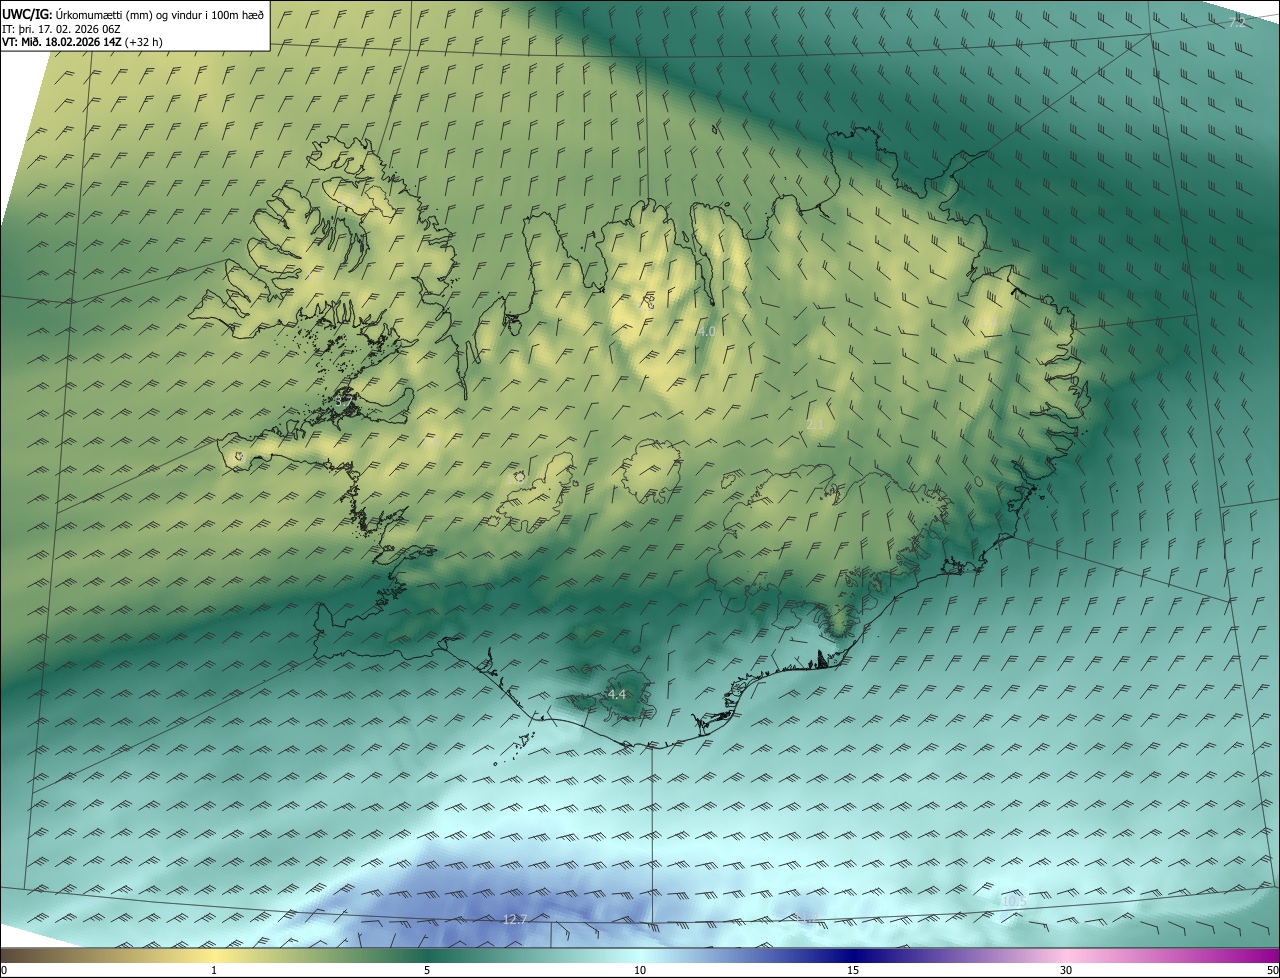Click the 30 tick label on the color scale
Image resolution: width=1280 pixels, height=978 pixels.
pyautogui.click(x=1066, y=970)
